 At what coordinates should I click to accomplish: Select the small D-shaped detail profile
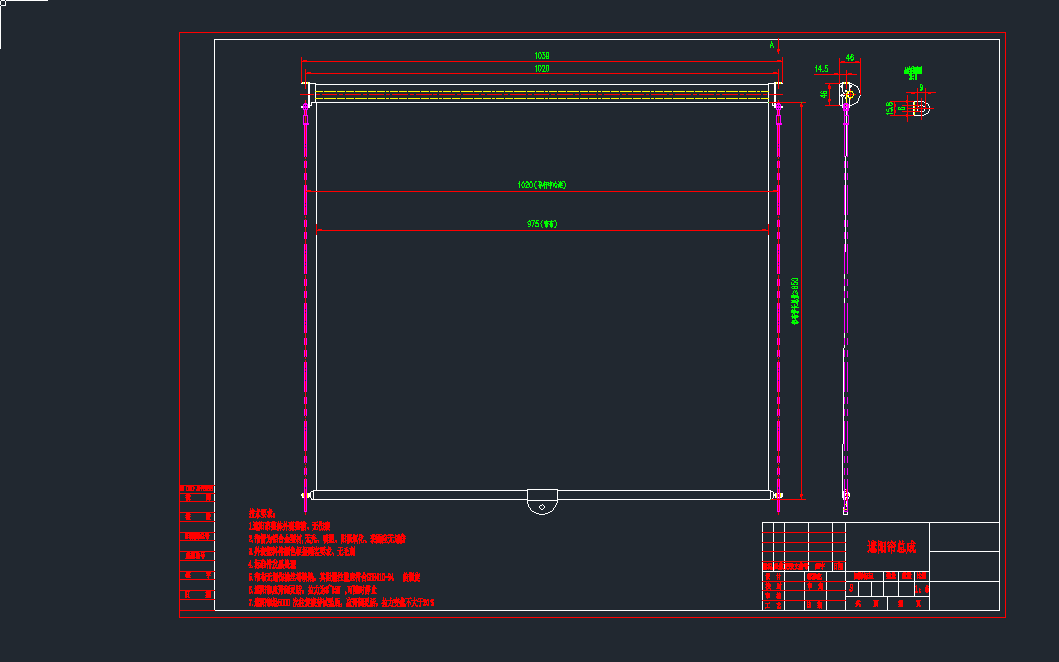pyautogui.click(x=921, y=107)
